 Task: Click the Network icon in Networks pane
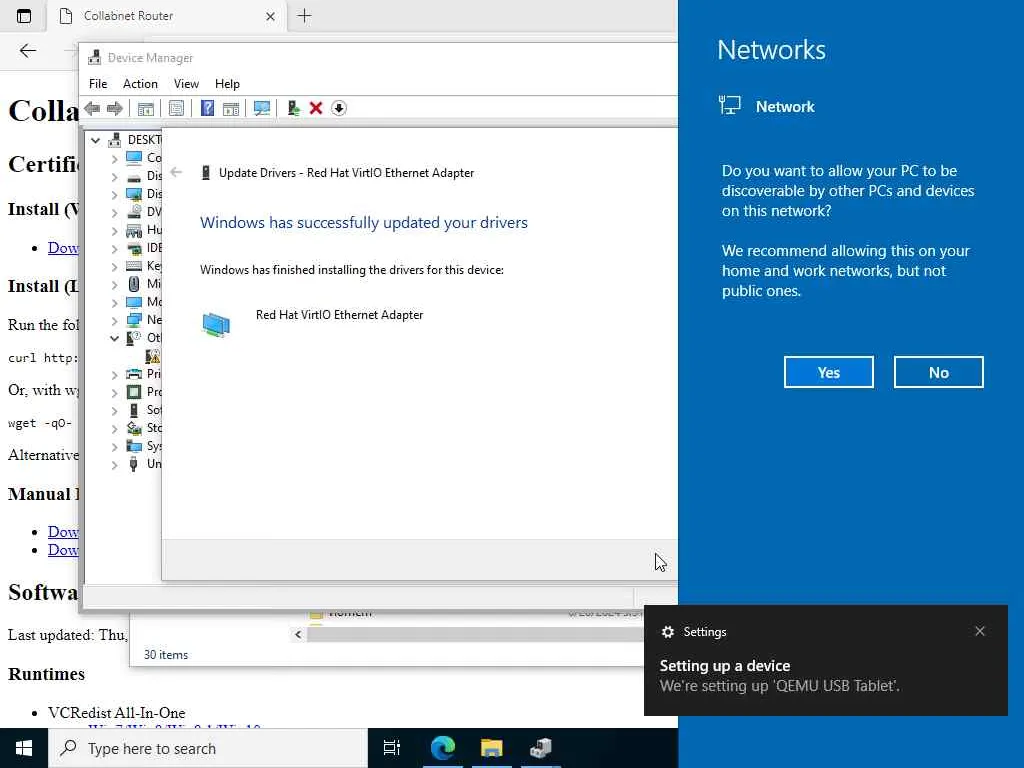point(729,105)
